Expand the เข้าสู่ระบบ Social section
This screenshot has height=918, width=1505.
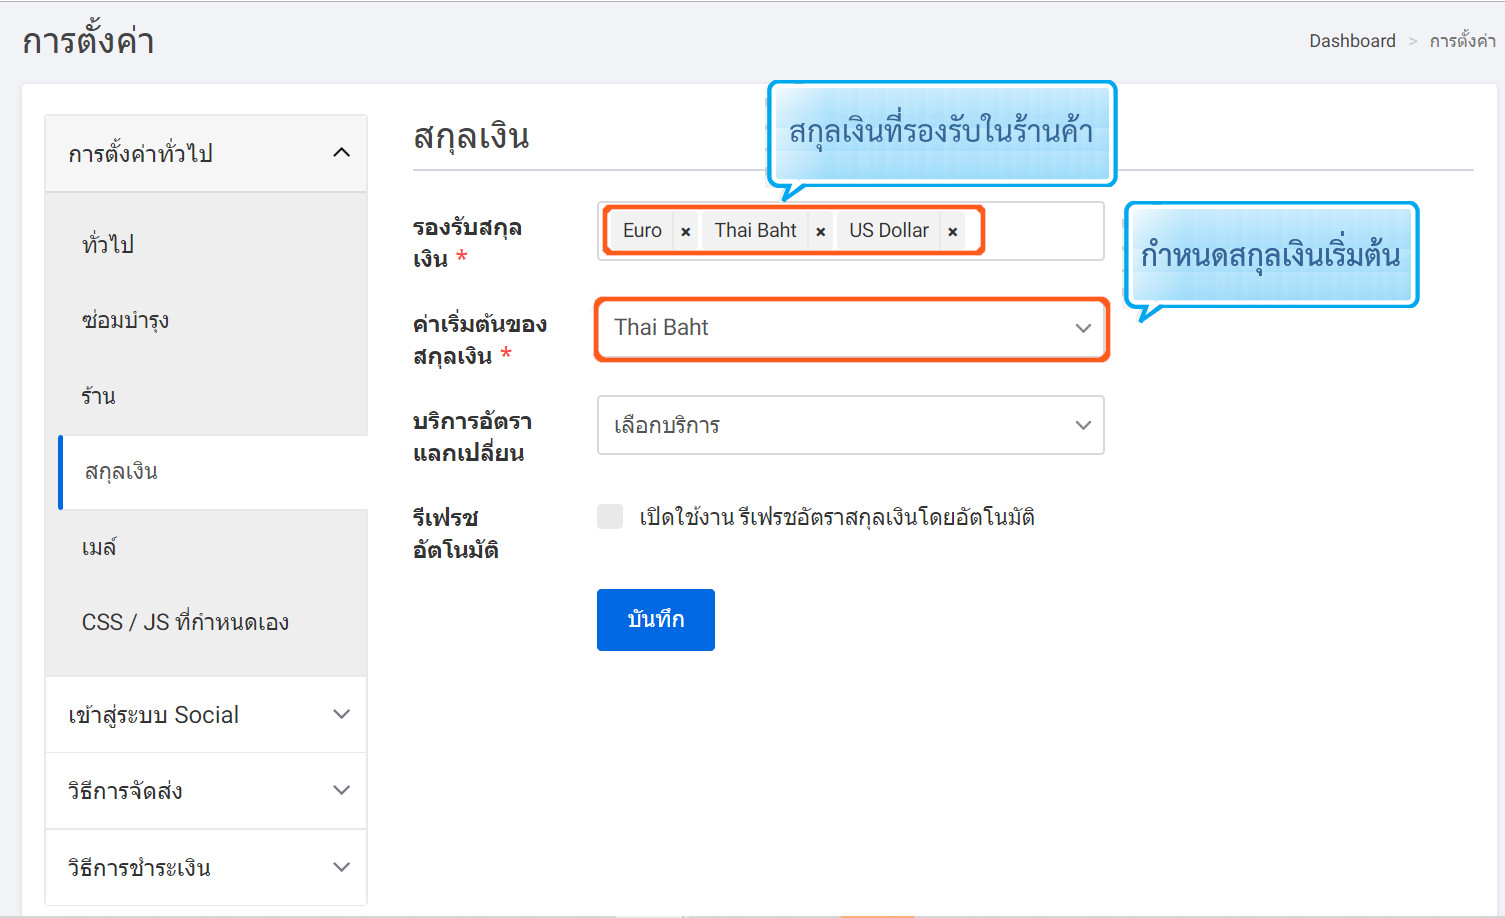(206, 715)
